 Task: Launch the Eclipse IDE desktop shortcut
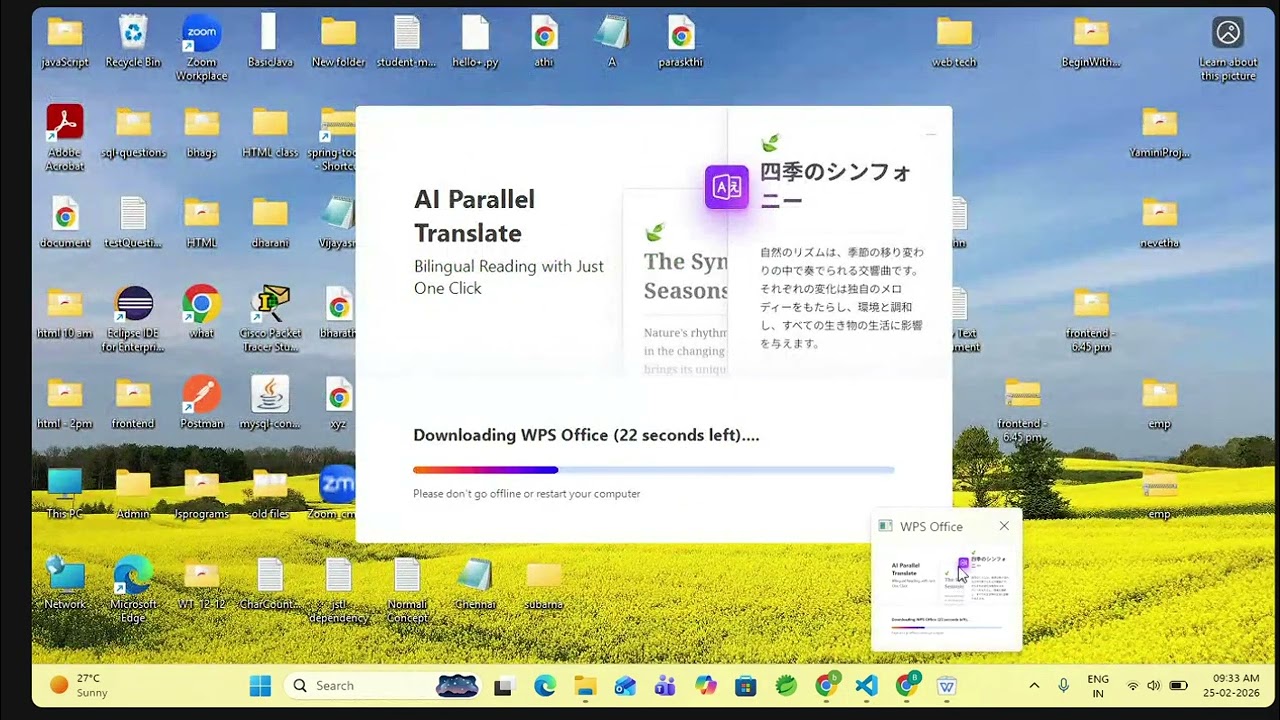pyautogui.click(x=133, y=319)
